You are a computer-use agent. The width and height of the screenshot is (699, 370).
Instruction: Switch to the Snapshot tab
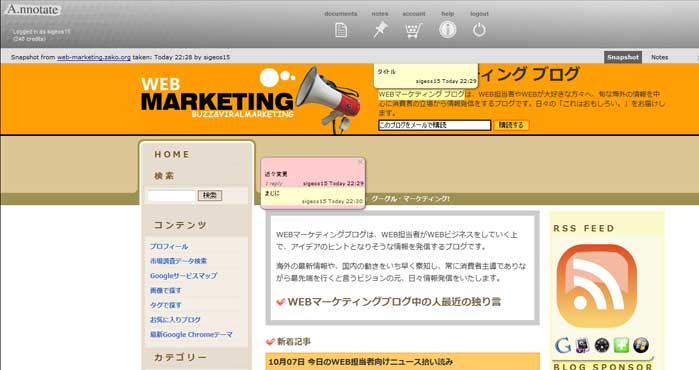[623, 57]
